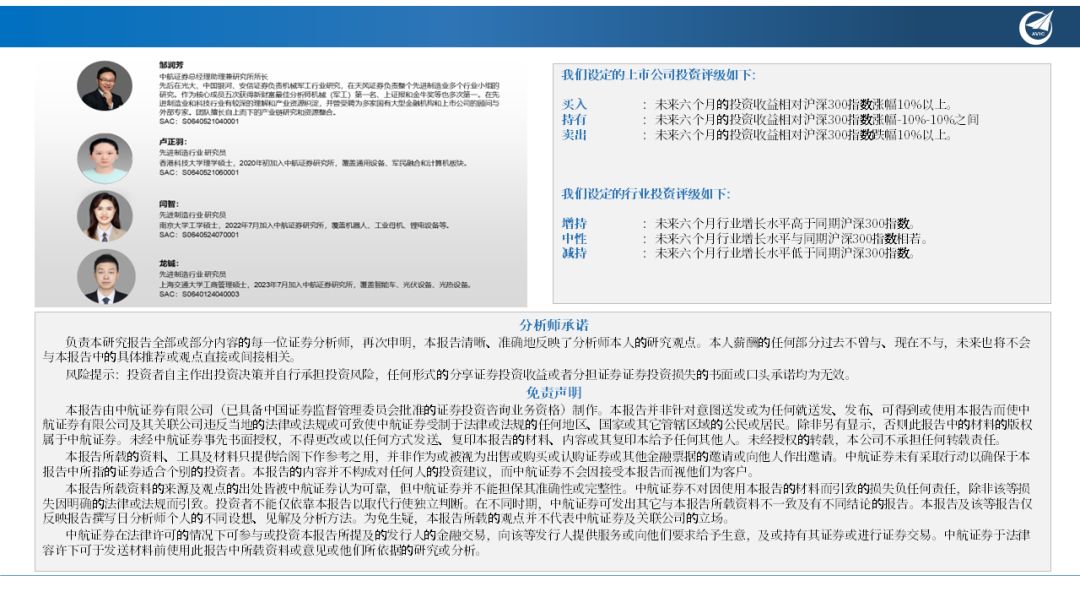Click 卢正羽's line about 香港科技大学理学硕士
Viewport: 1080px width, 608px height.
point(314,163)
